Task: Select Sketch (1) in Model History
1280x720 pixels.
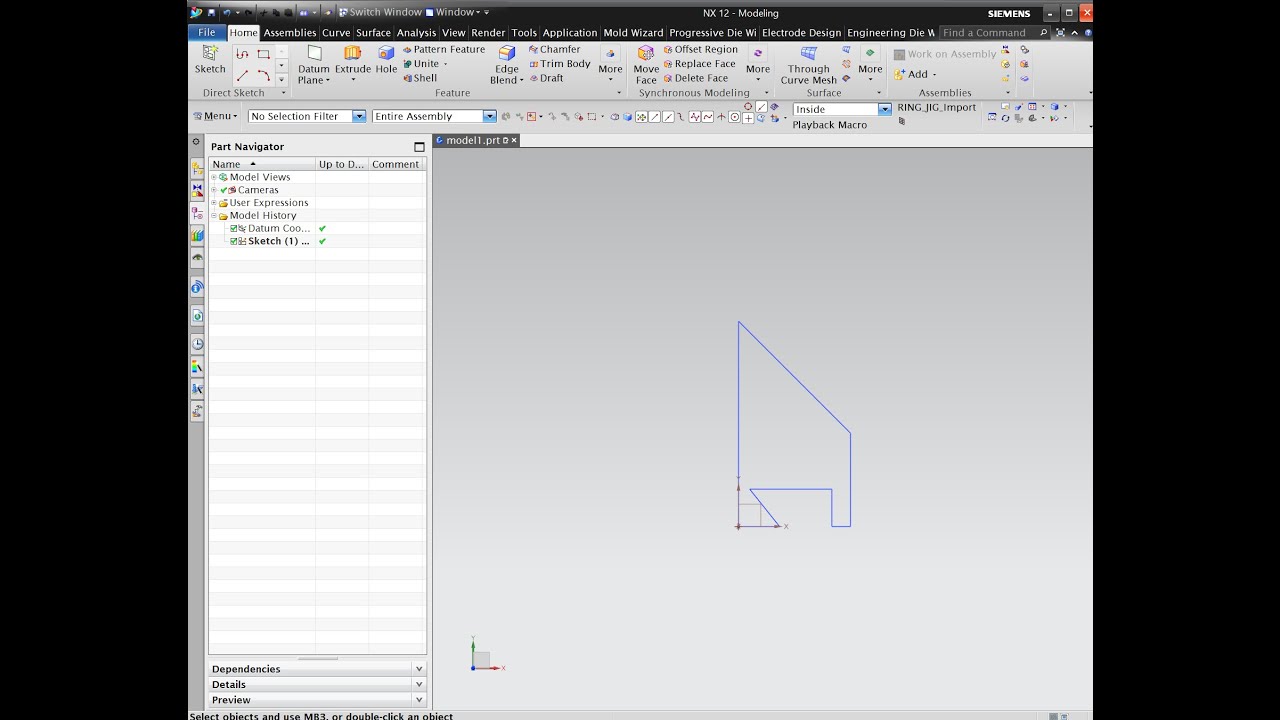Action: (278, 241)
